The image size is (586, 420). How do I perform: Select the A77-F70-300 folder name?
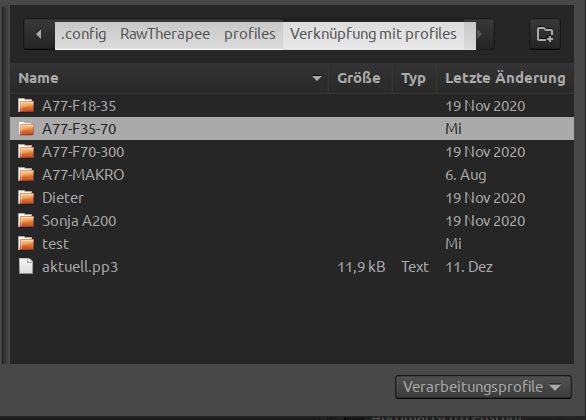(x=83, y=152)
